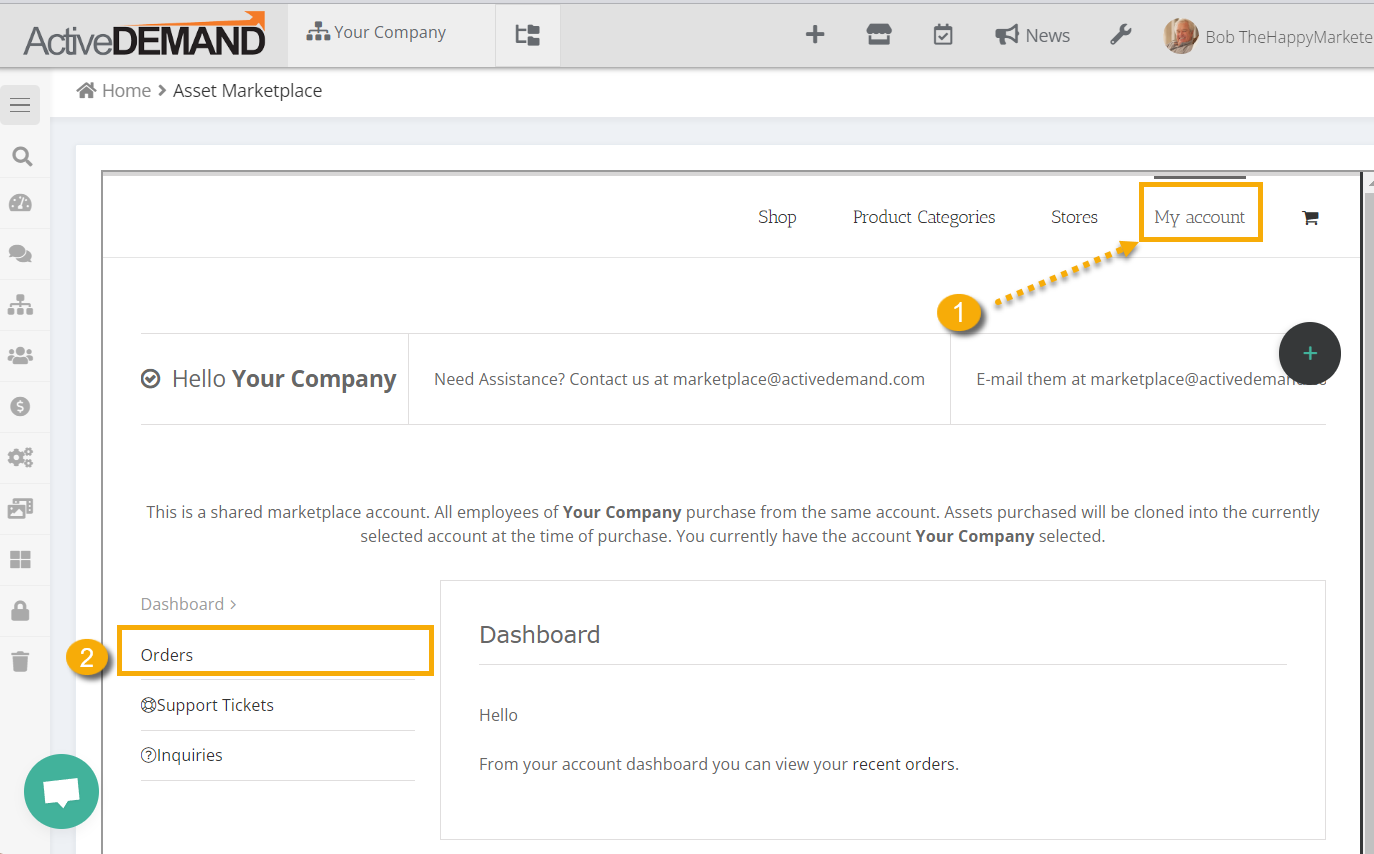Open the gears automation sidebar icon
The image size is (1374, 854).
(20, 458)
